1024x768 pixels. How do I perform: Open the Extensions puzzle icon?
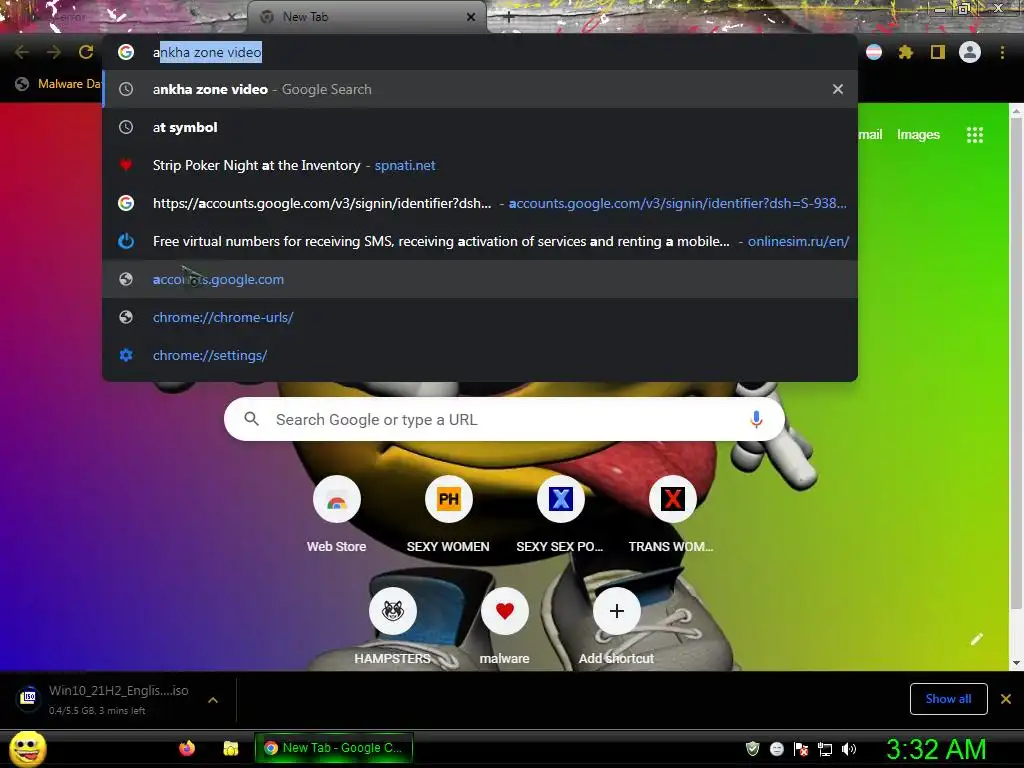point(905,52)
